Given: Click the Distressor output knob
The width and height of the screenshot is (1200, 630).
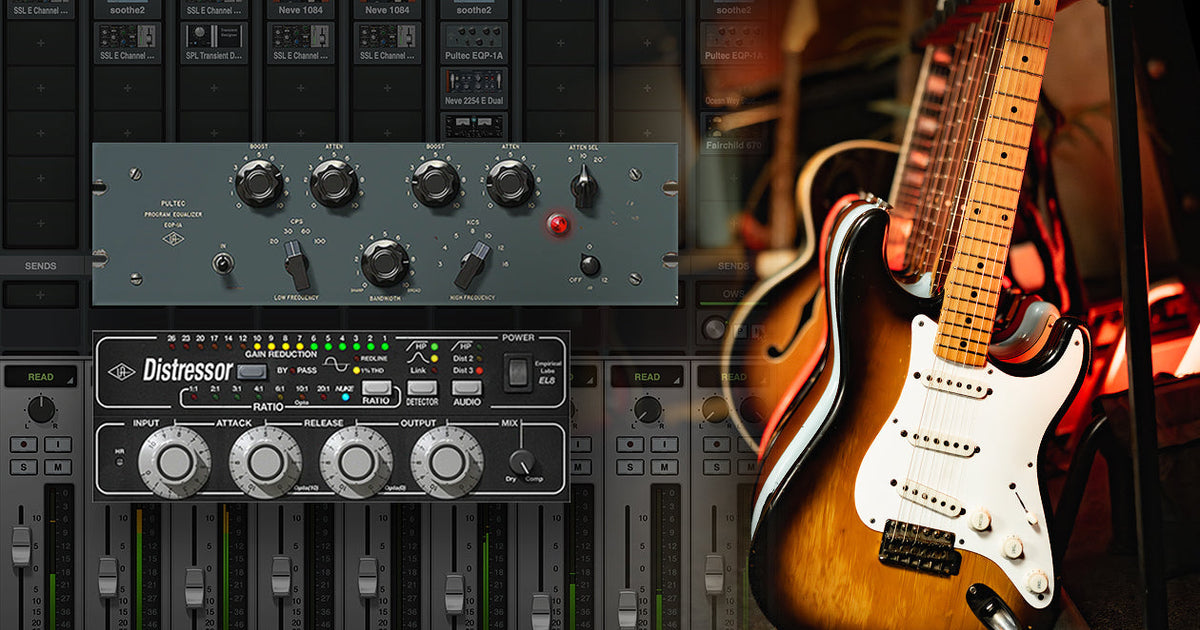Looking at the screenshot, I should point(446,461).
